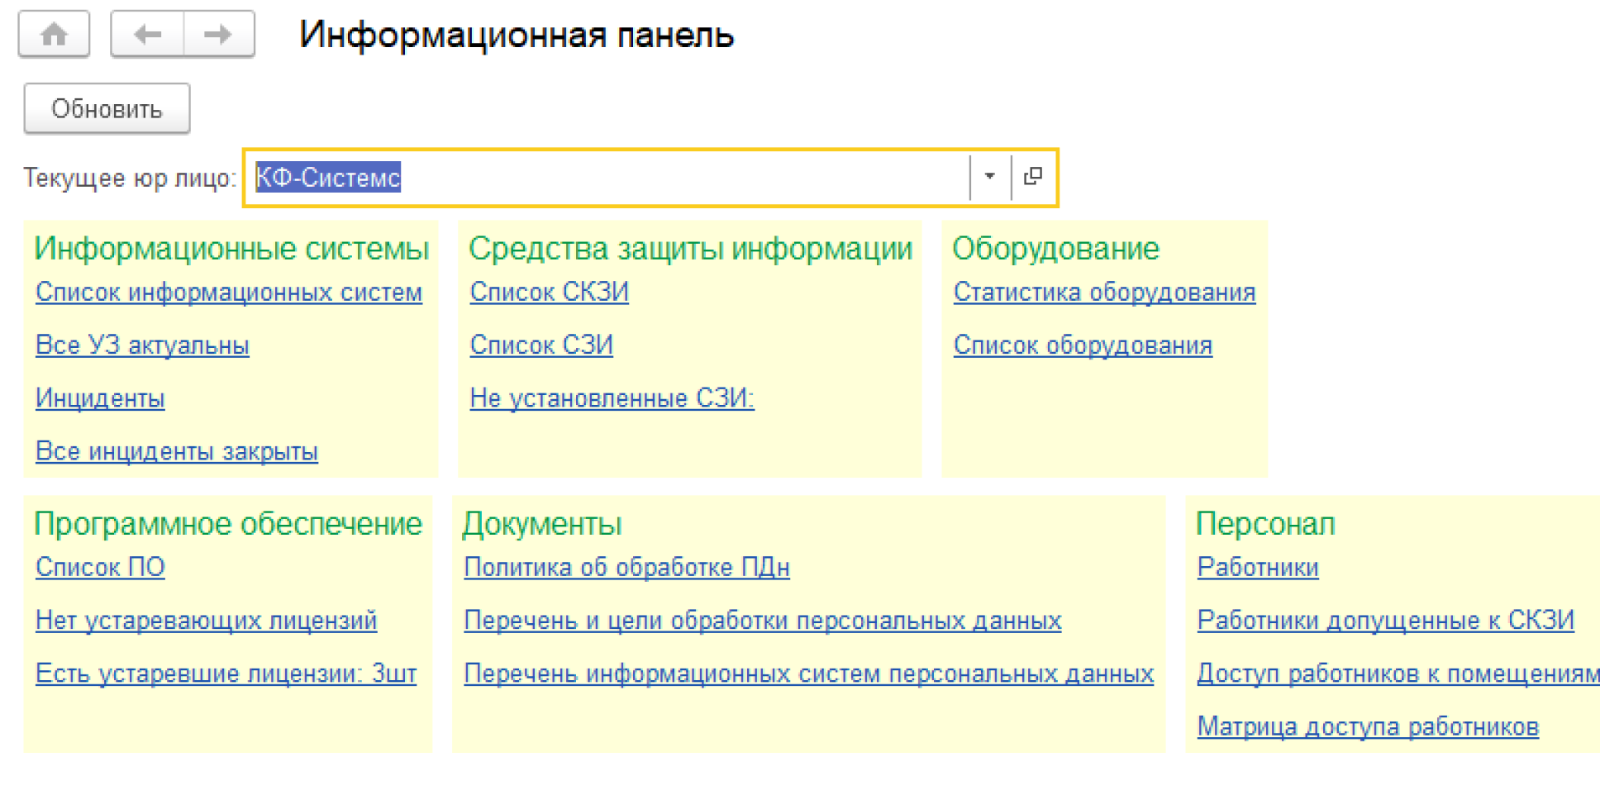Open Все инциденты закрыты link
This screenshot has height=800, width=1600.
[x=177, y=451]
